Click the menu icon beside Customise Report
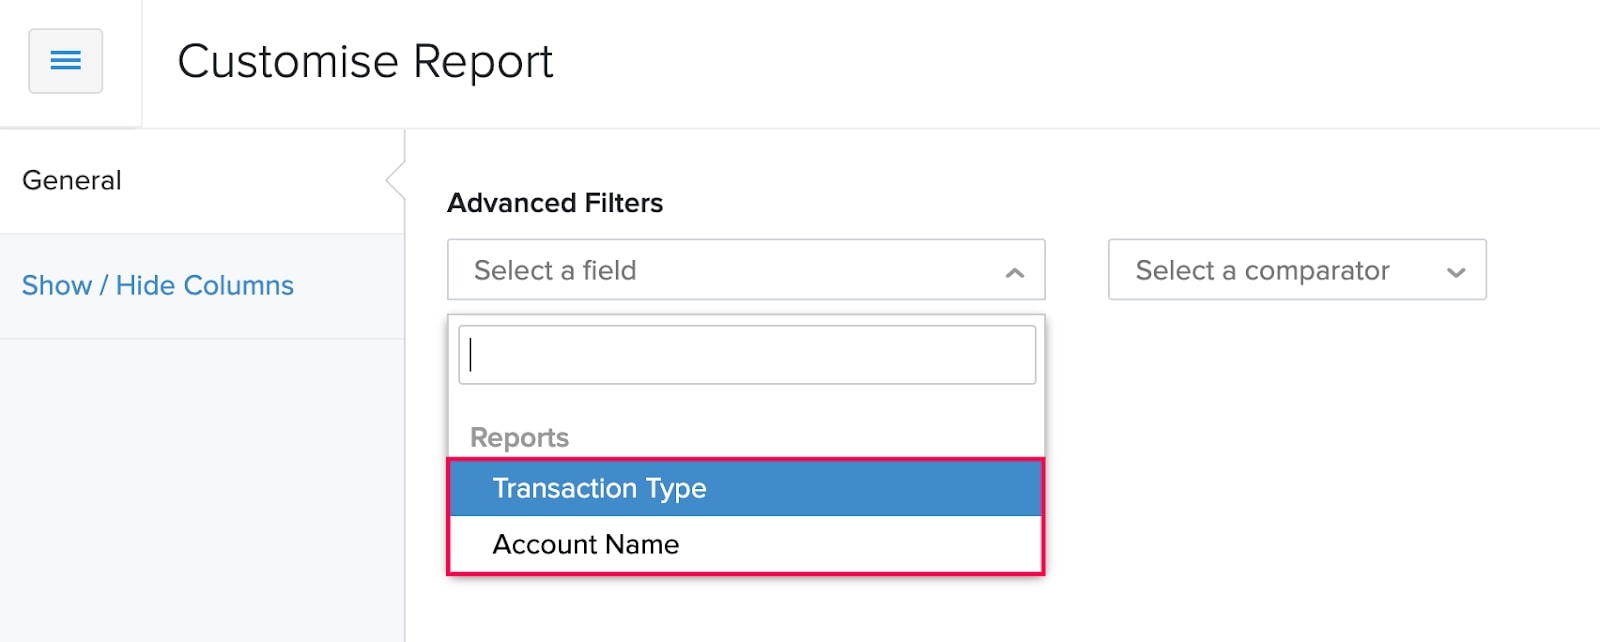The width and height of the screenshot is (1600, 642). pyautogui.click(x=65, y=61)
